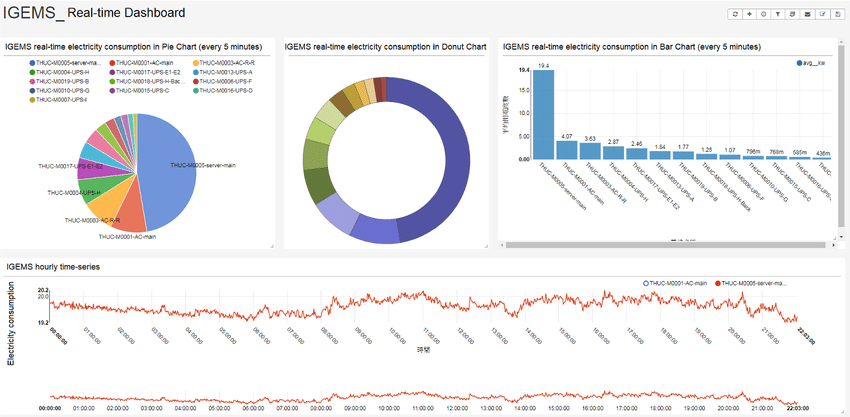Click the save dashboard disk icon

pyautogui.click(x=836, y=15)
